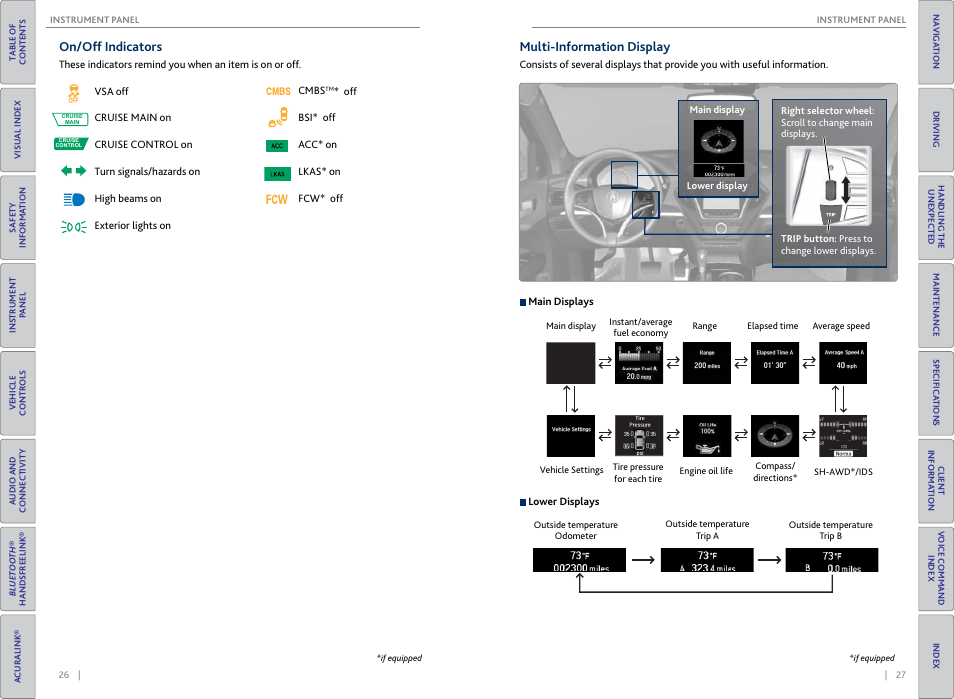Viewport: 954px width, 699px height.
Task: Open the Specifications side tab
Action: tap(936, 393)
